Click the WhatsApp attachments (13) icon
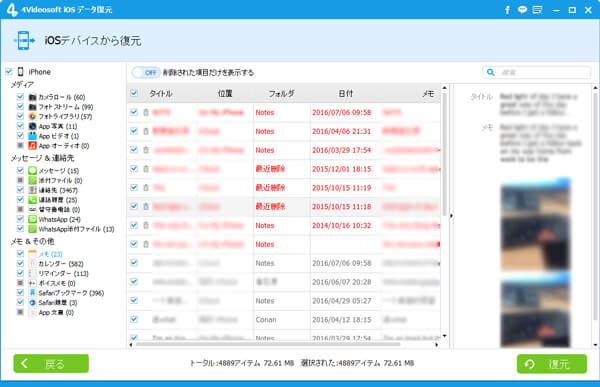The width and height of the screenshot is (600, 387). click(33, 229)
